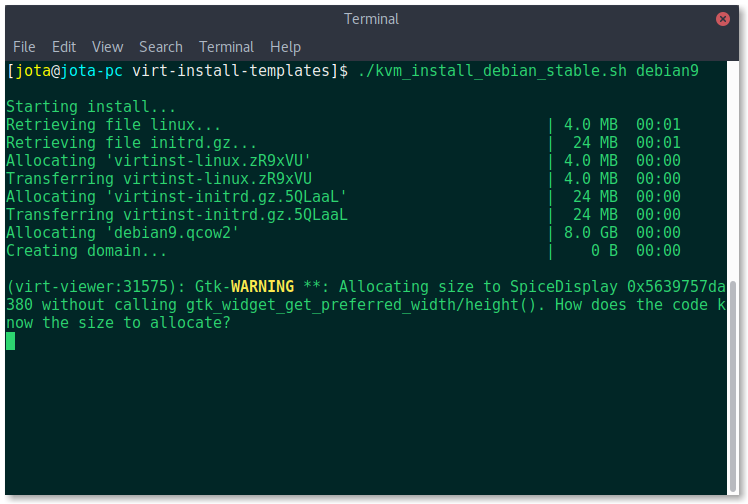Screen dimensions: 748x504
Task: Open the Edit menu
Action: [x=64, y=47]
